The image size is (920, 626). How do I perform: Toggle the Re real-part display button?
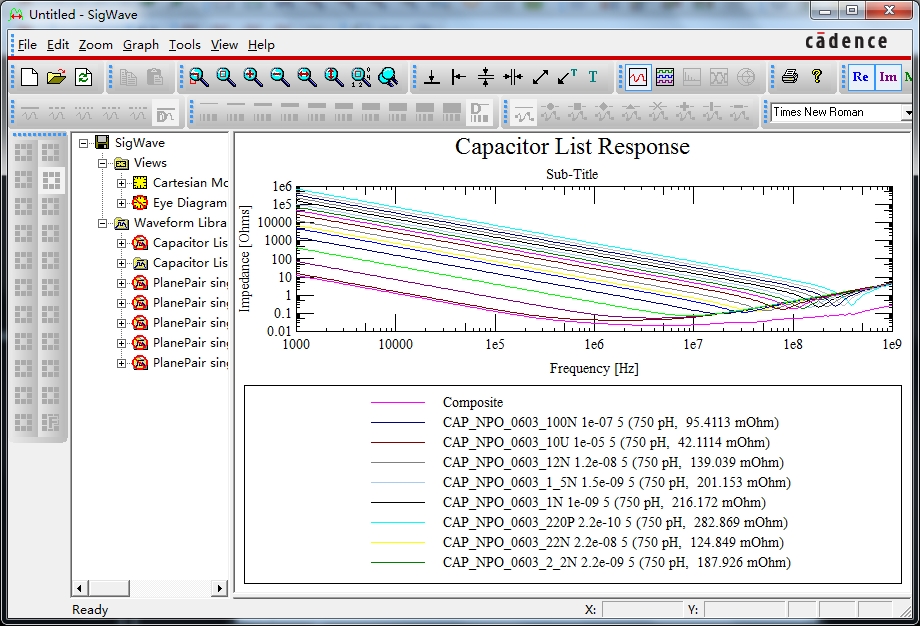[x=861, y=77]
